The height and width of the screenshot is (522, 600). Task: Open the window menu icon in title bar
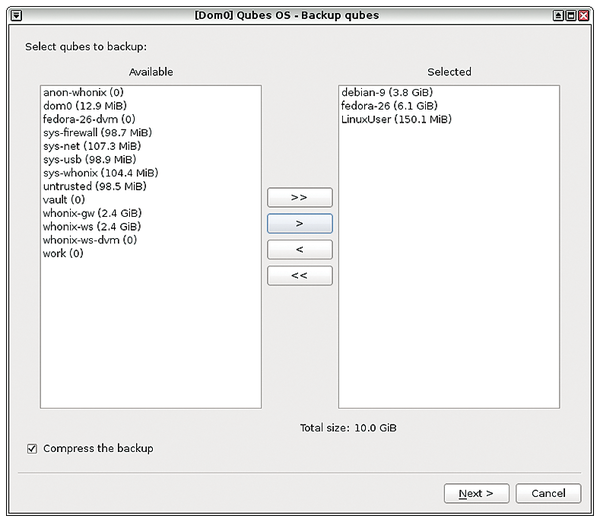pyautogui.click(x=16, y=16)
